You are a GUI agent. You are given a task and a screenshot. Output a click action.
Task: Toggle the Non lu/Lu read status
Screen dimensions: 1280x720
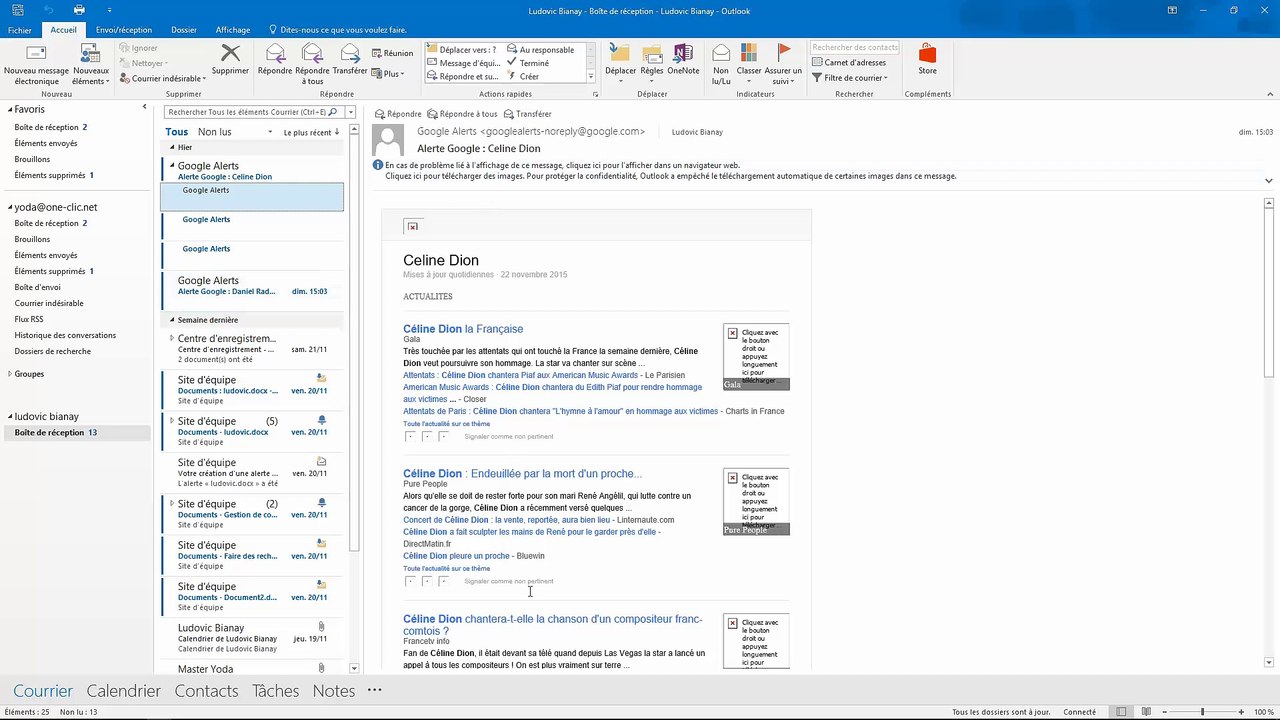click(721, 63)
